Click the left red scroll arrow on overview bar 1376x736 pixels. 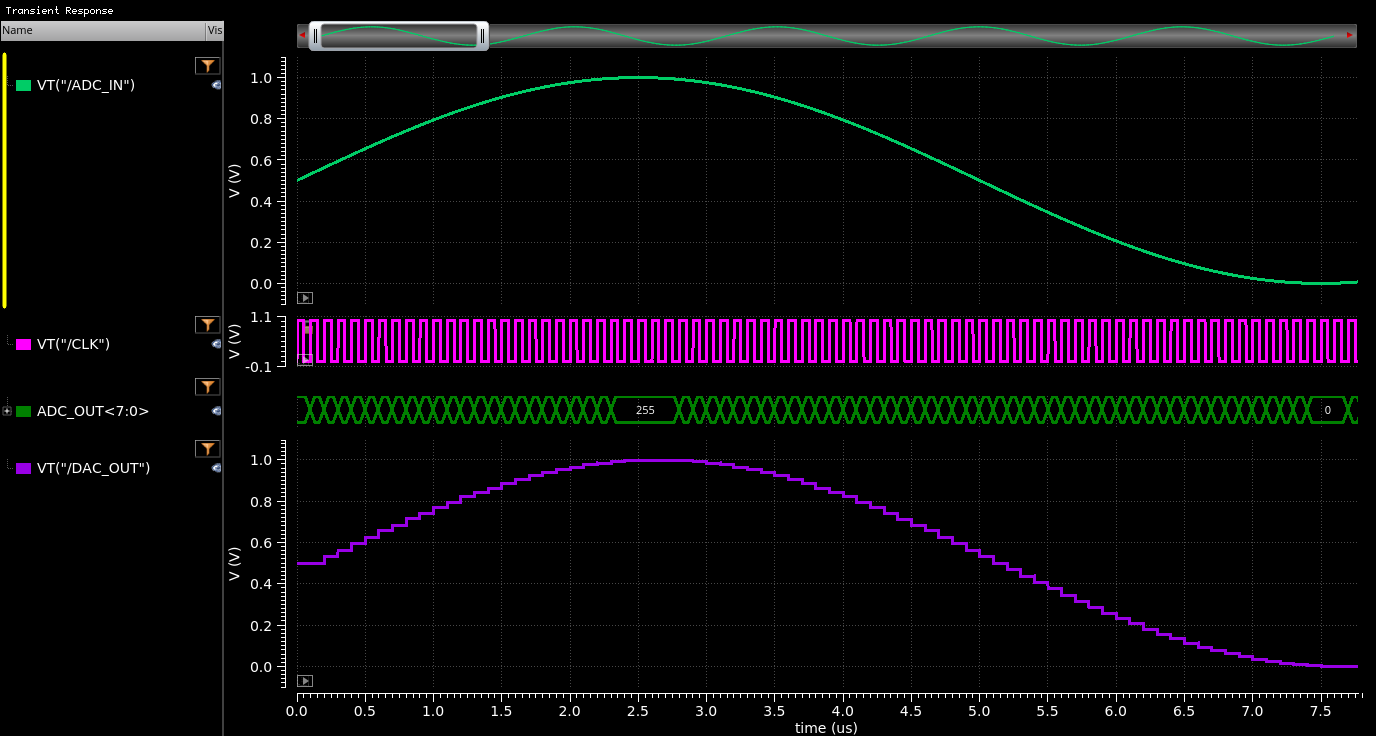tap(301, 34)
